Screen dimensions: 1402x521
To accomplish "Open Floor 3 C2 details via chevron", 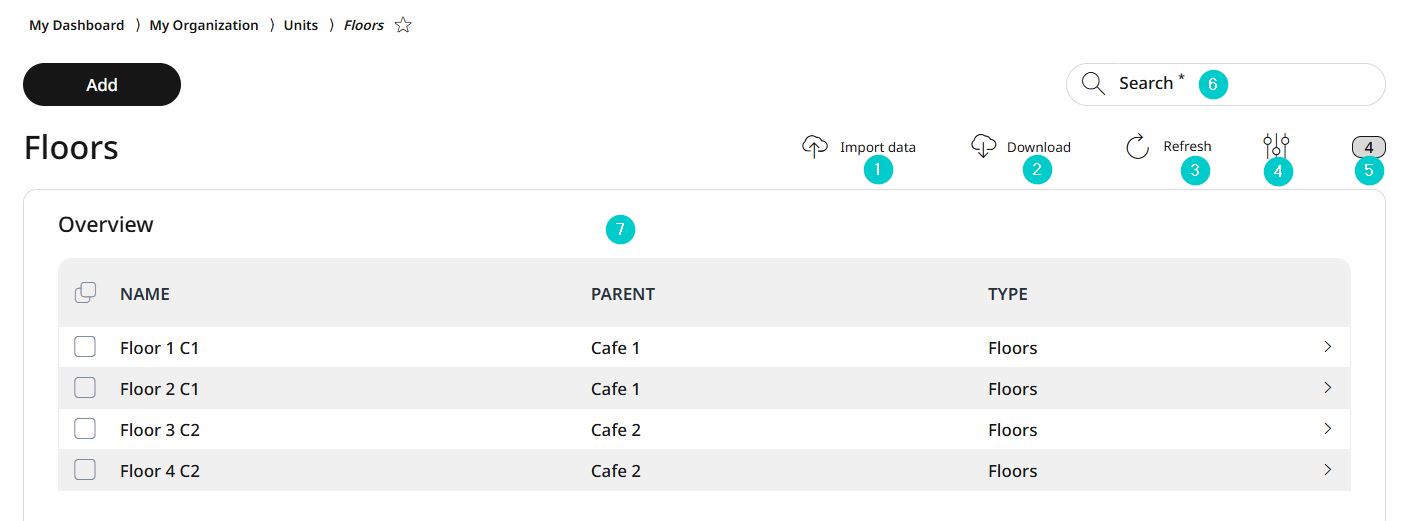I will point(1327,429).
